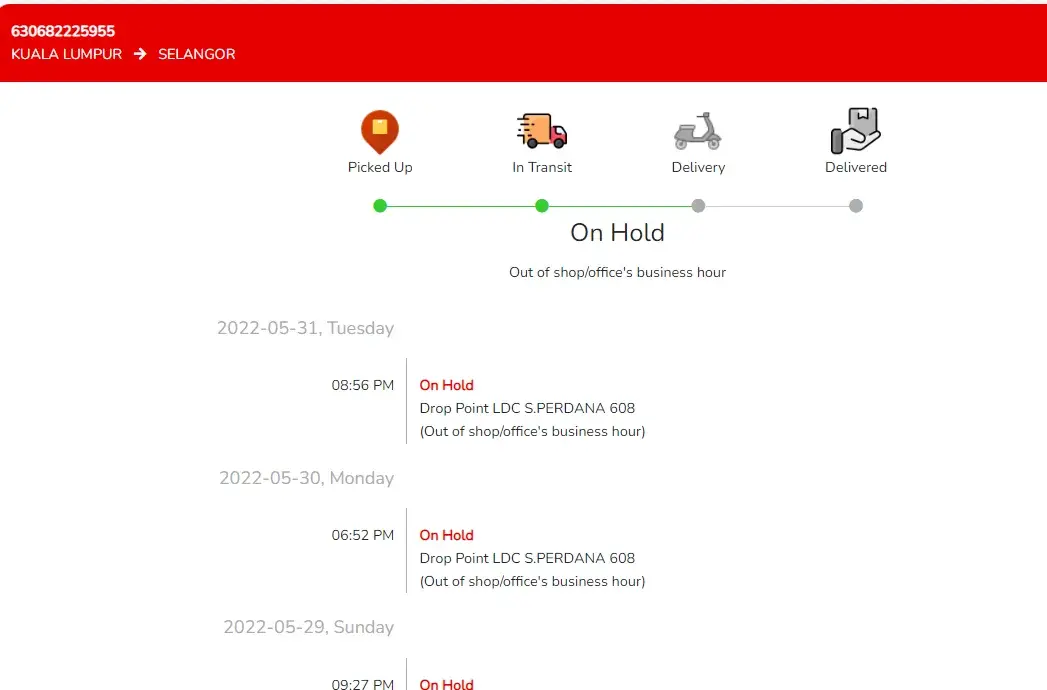Click the 2022-05-31, Tuesday date header
1047x690 pixels.
click(305, 328)
